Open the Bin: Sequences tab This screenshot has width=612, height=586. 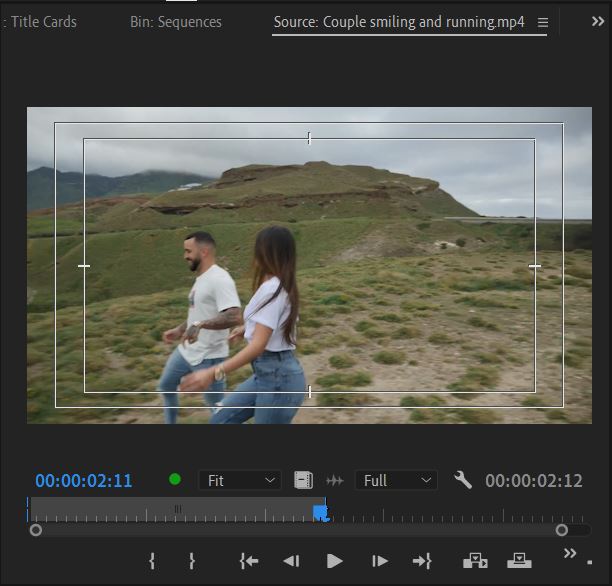(176, 22)
